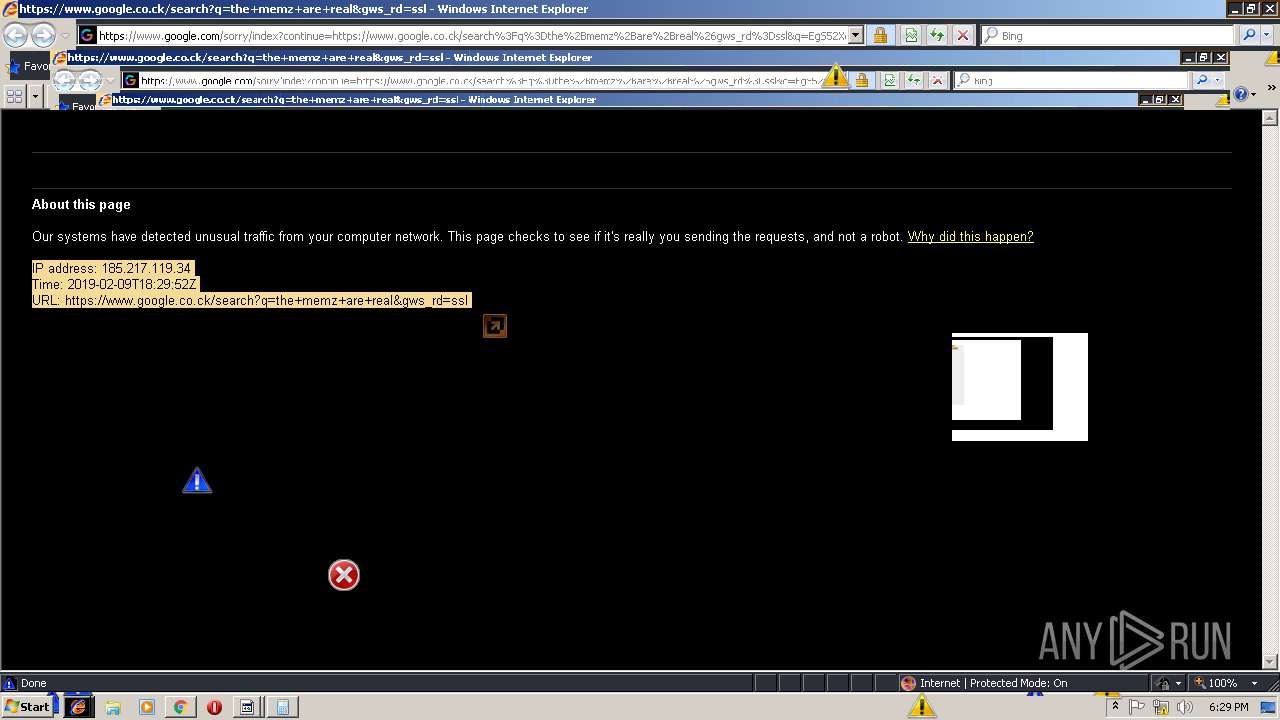Refresh the page in the front window
Screen dimensions: 1280x720
click(937, 36)
